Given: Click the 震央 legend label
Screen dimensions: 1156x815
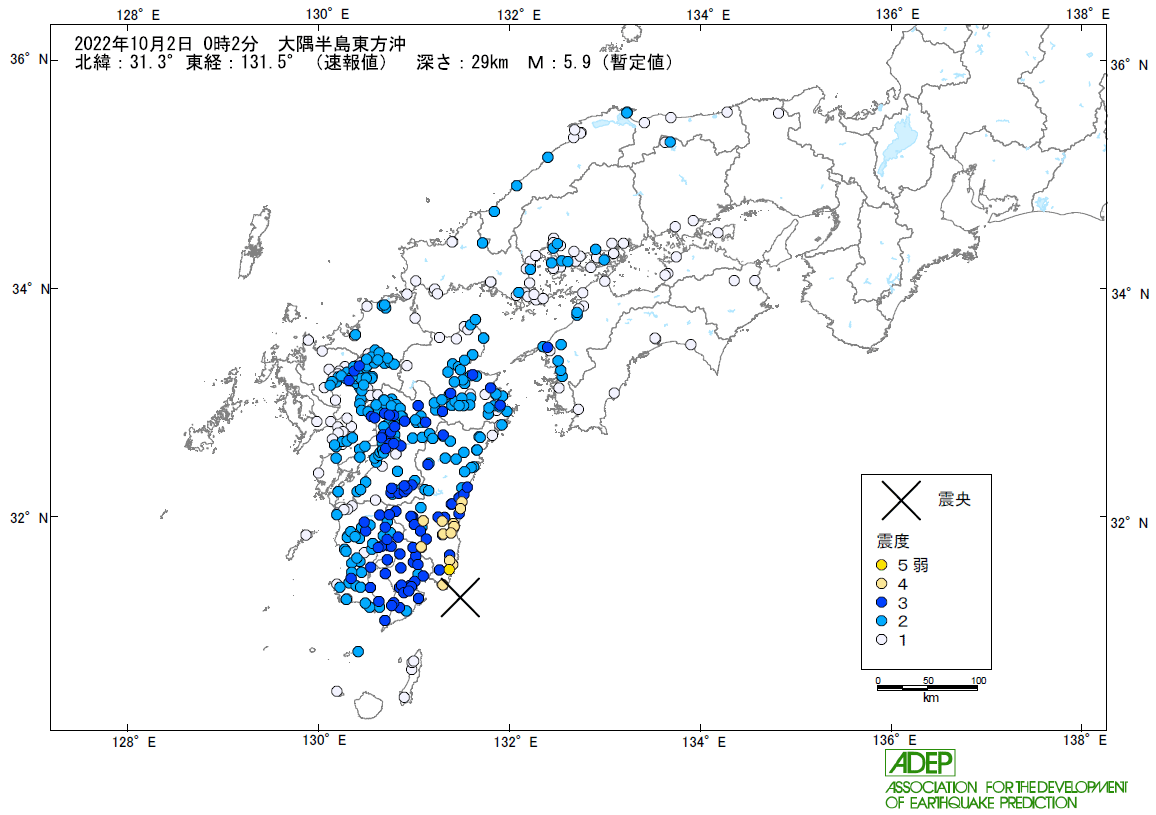Looking at the screenshot, I should pos(954,499).
